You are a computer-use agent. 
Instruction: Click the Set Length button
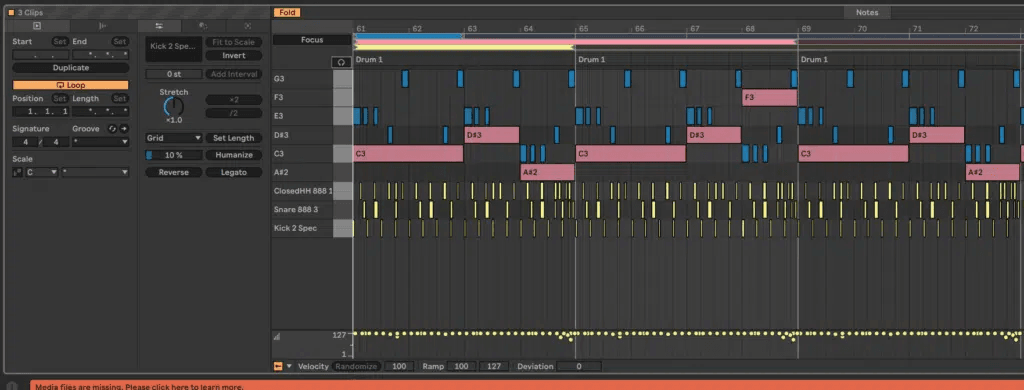coord(234,138)
